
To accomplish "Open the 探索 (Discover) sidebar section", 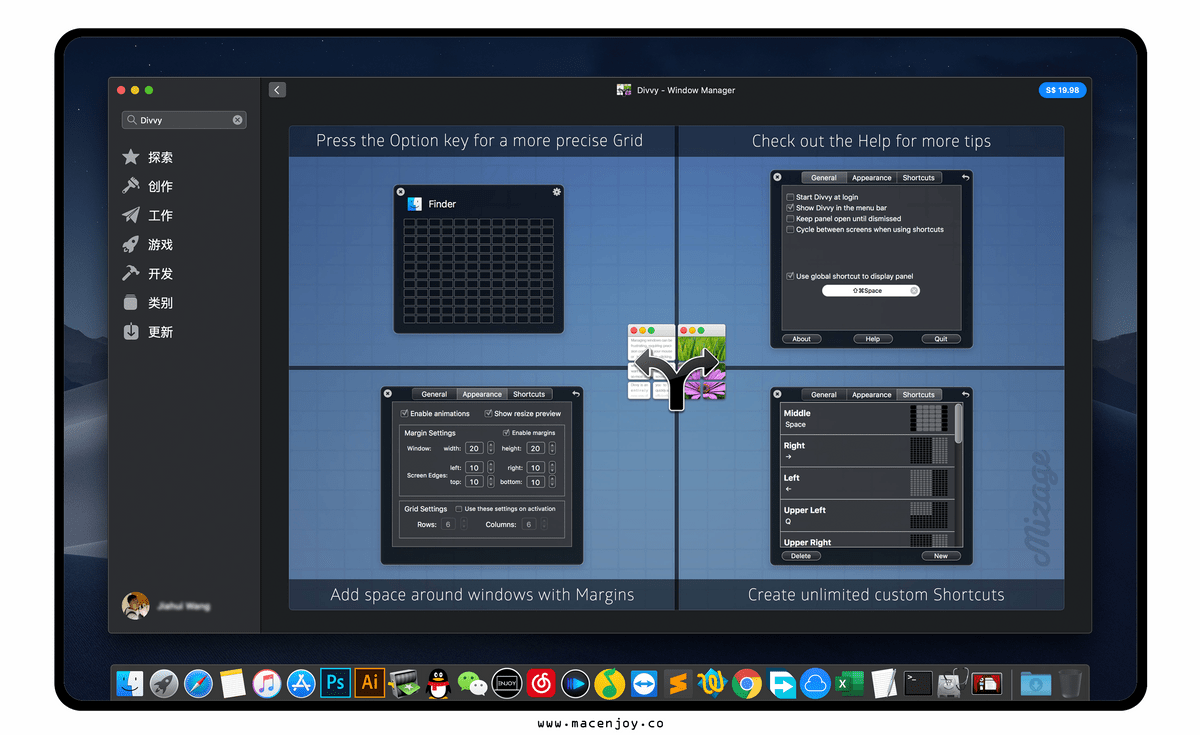I will tap(148, 157).
